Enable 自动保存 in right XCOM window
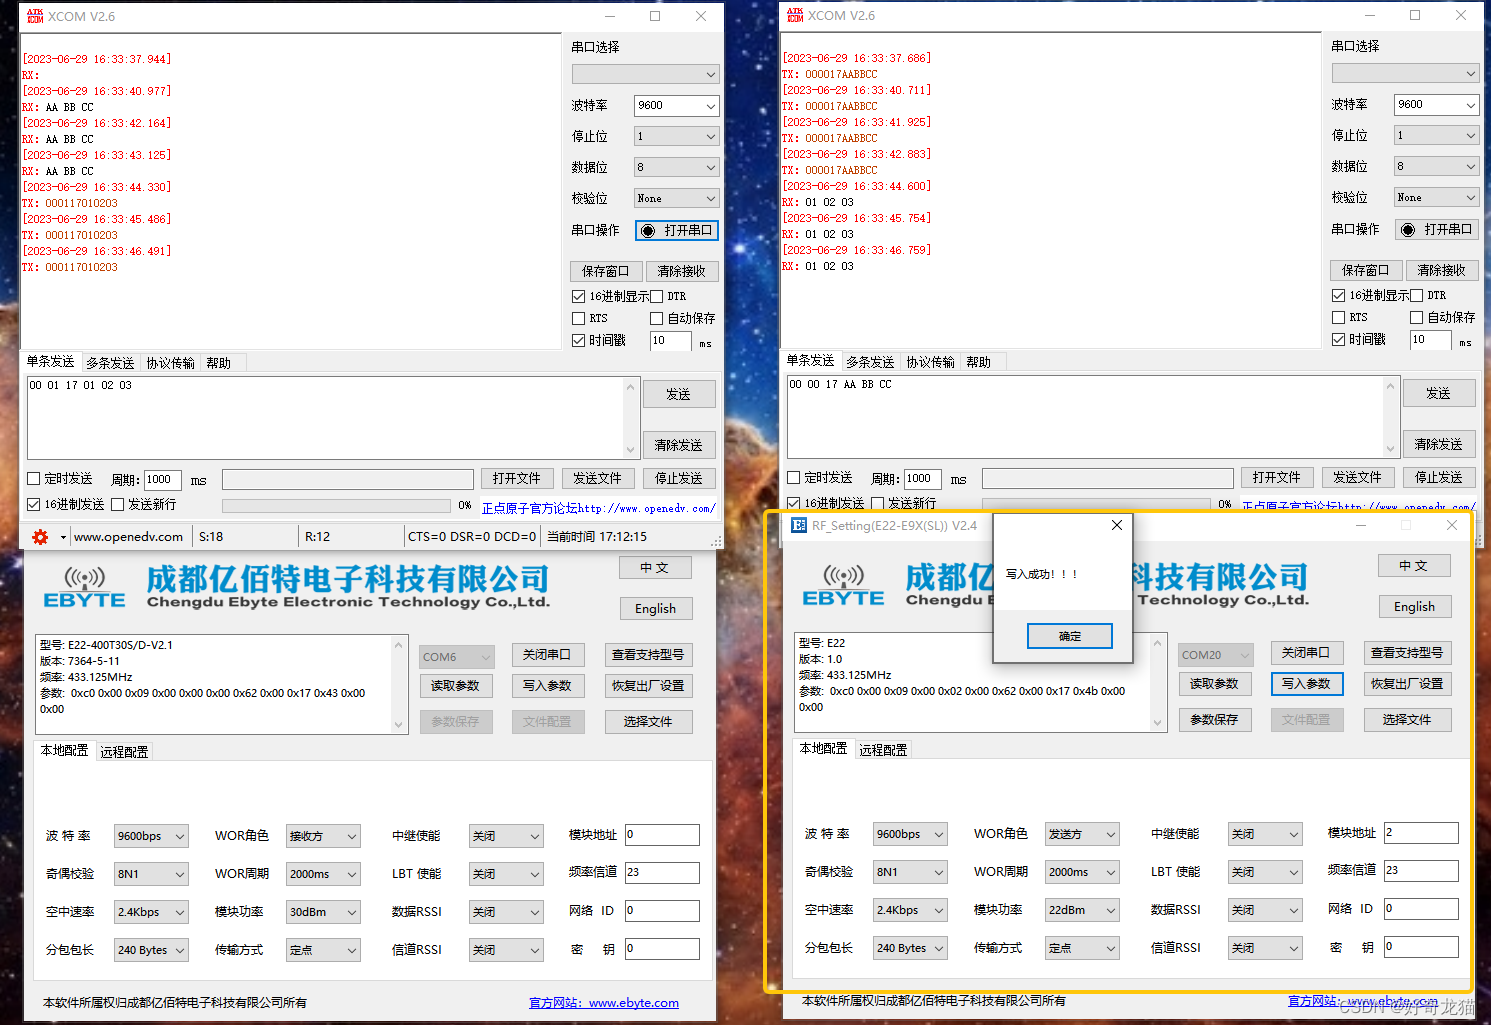 (x=1417, y=317)
